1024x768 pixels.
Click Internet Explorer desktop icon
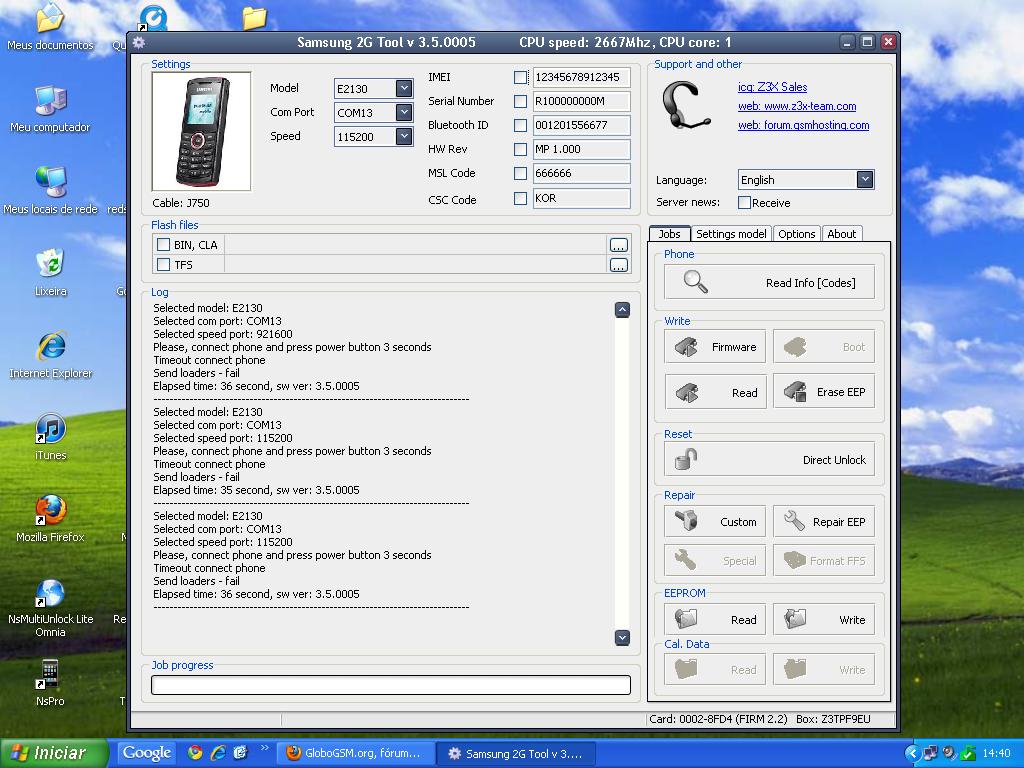click(x=50, y=356)
